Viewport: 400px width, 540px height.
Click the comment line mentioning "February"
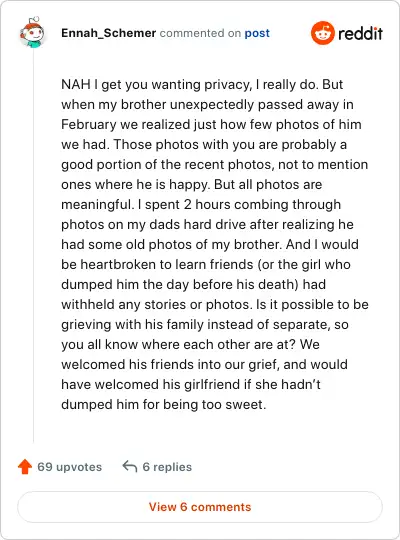point(211,124)
